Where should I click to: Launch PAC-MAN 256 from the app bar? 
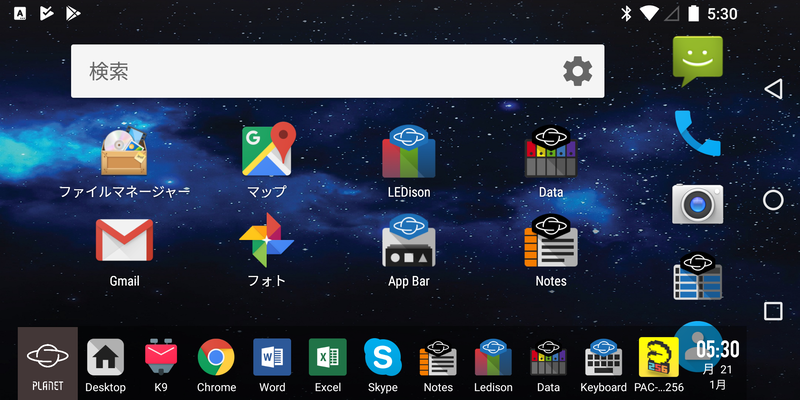pos(659,366)
